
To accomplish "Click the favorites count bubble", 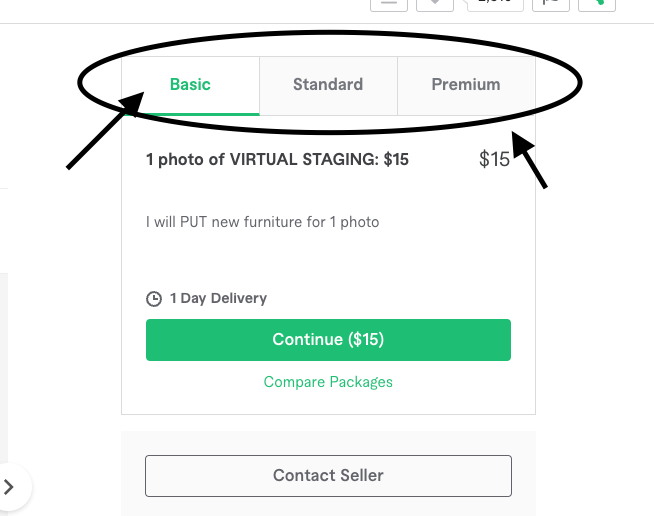I will pyautogui.click(x=495, y=4).
